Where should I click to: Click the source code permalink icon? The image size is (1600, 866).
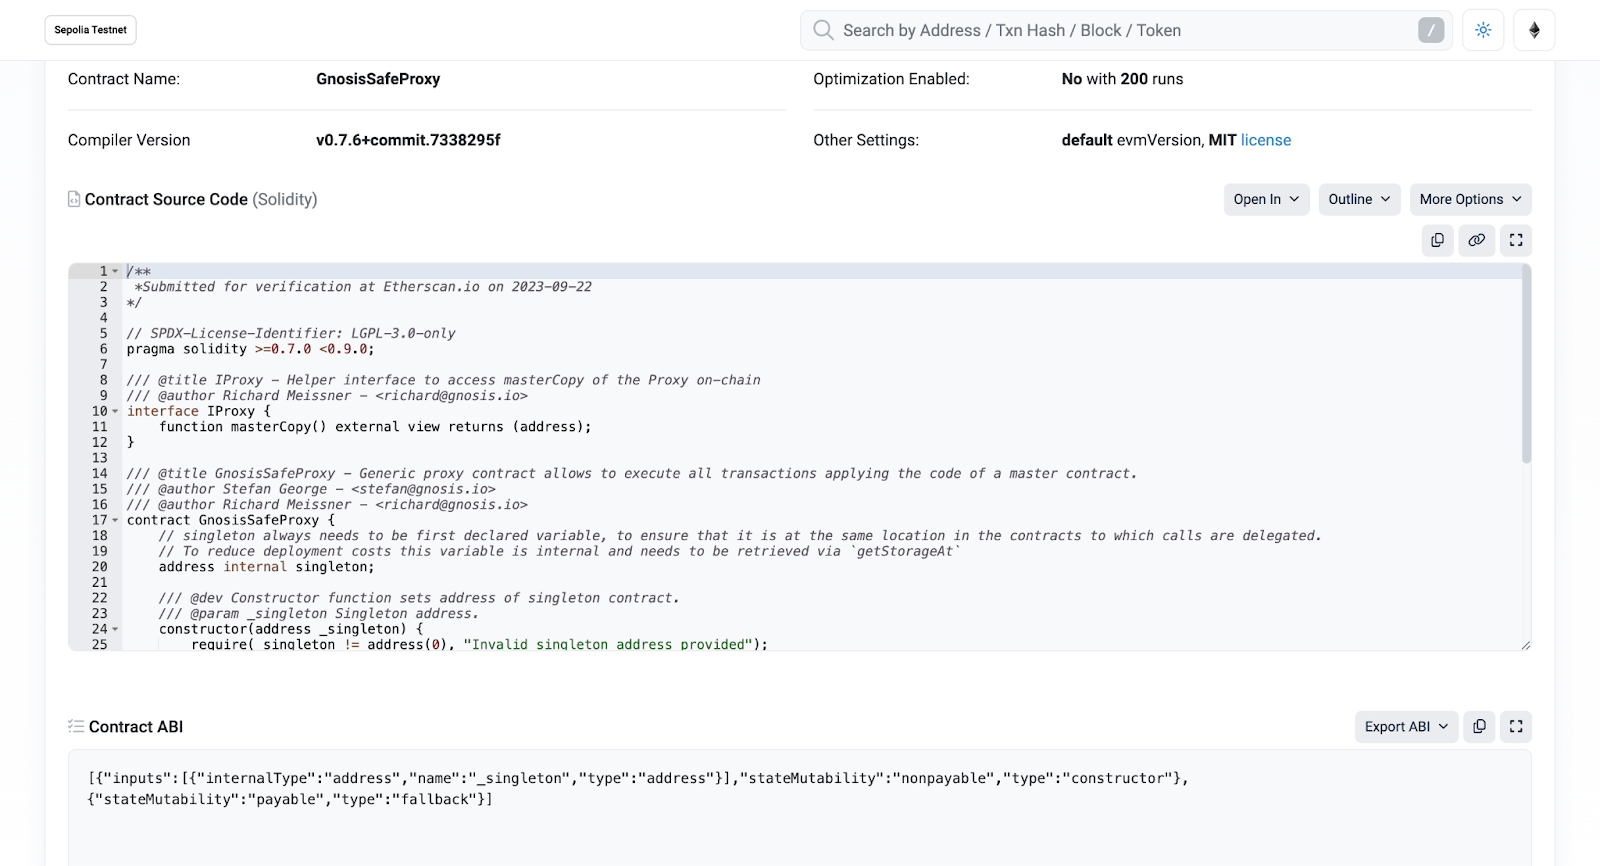click(1476, 240)
